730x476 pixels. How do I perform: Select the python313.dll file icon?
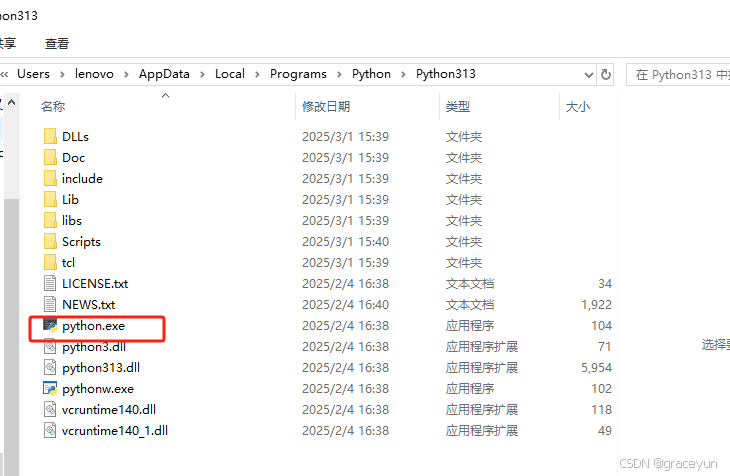point(50,367)
